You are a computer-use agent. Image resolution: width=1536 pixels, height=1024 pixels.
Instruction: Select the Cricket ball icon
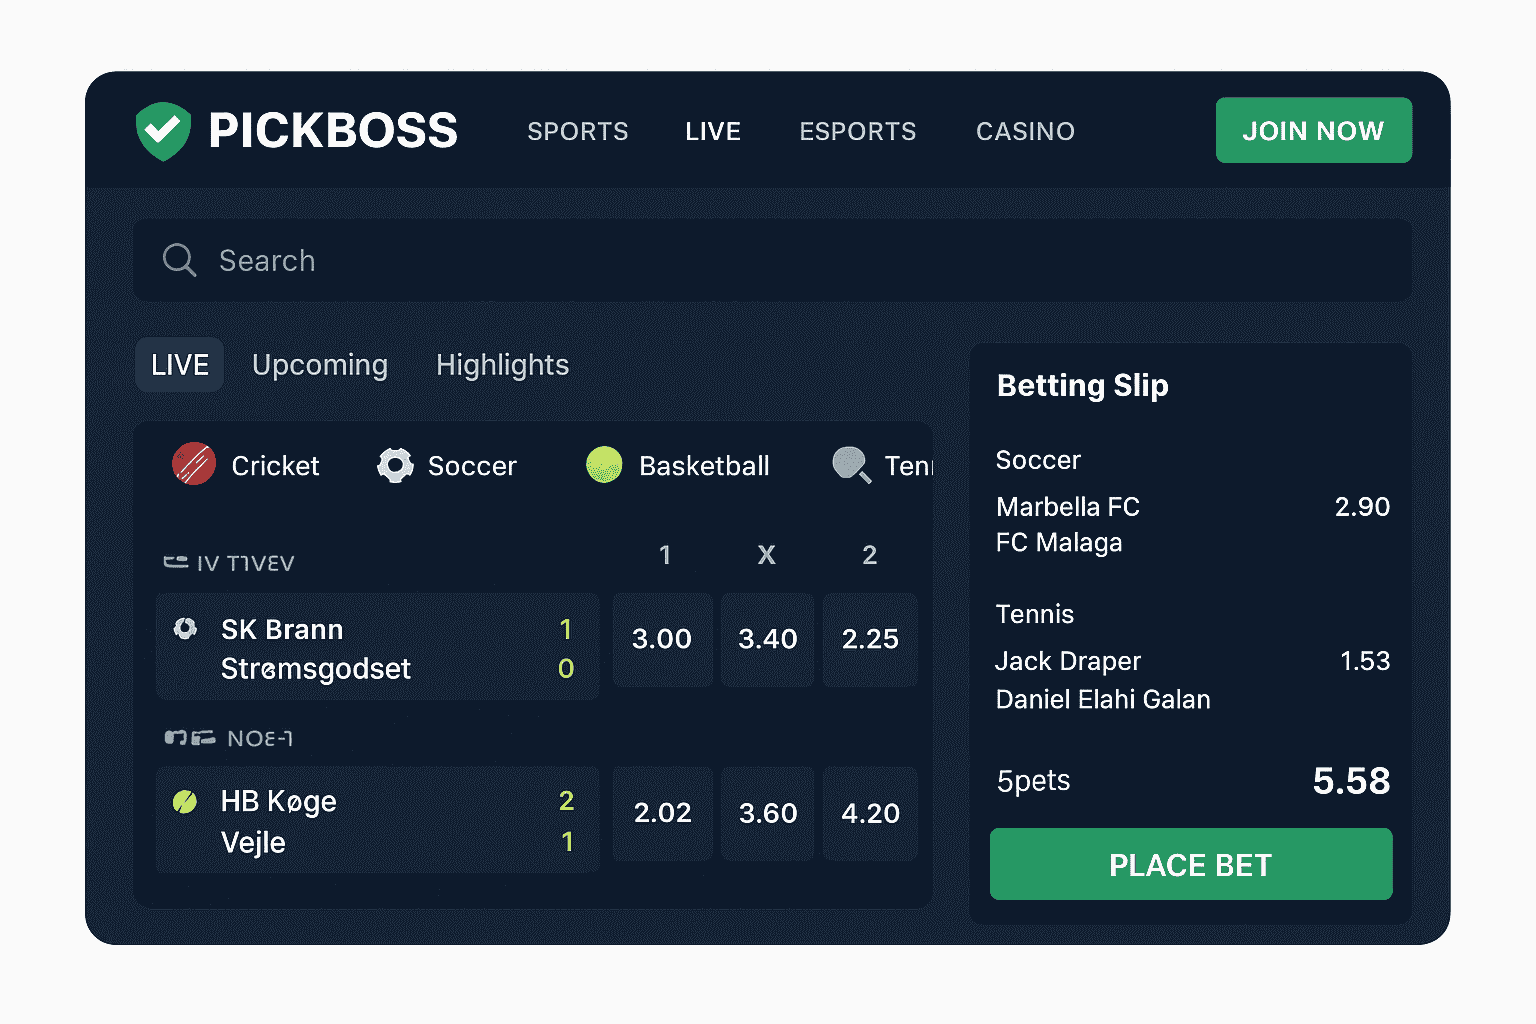click(x=194, y=464)
